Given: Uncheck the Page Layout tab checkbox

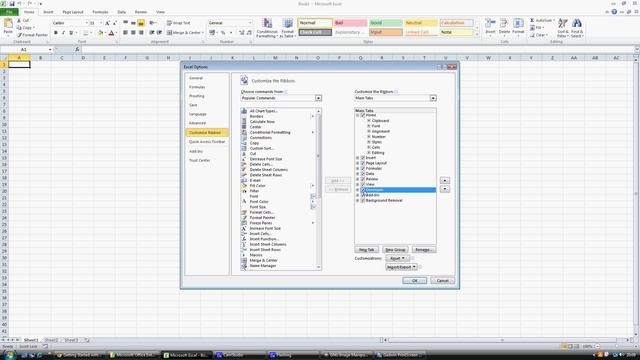Looking at the screenshot, I should pos(363,163).
